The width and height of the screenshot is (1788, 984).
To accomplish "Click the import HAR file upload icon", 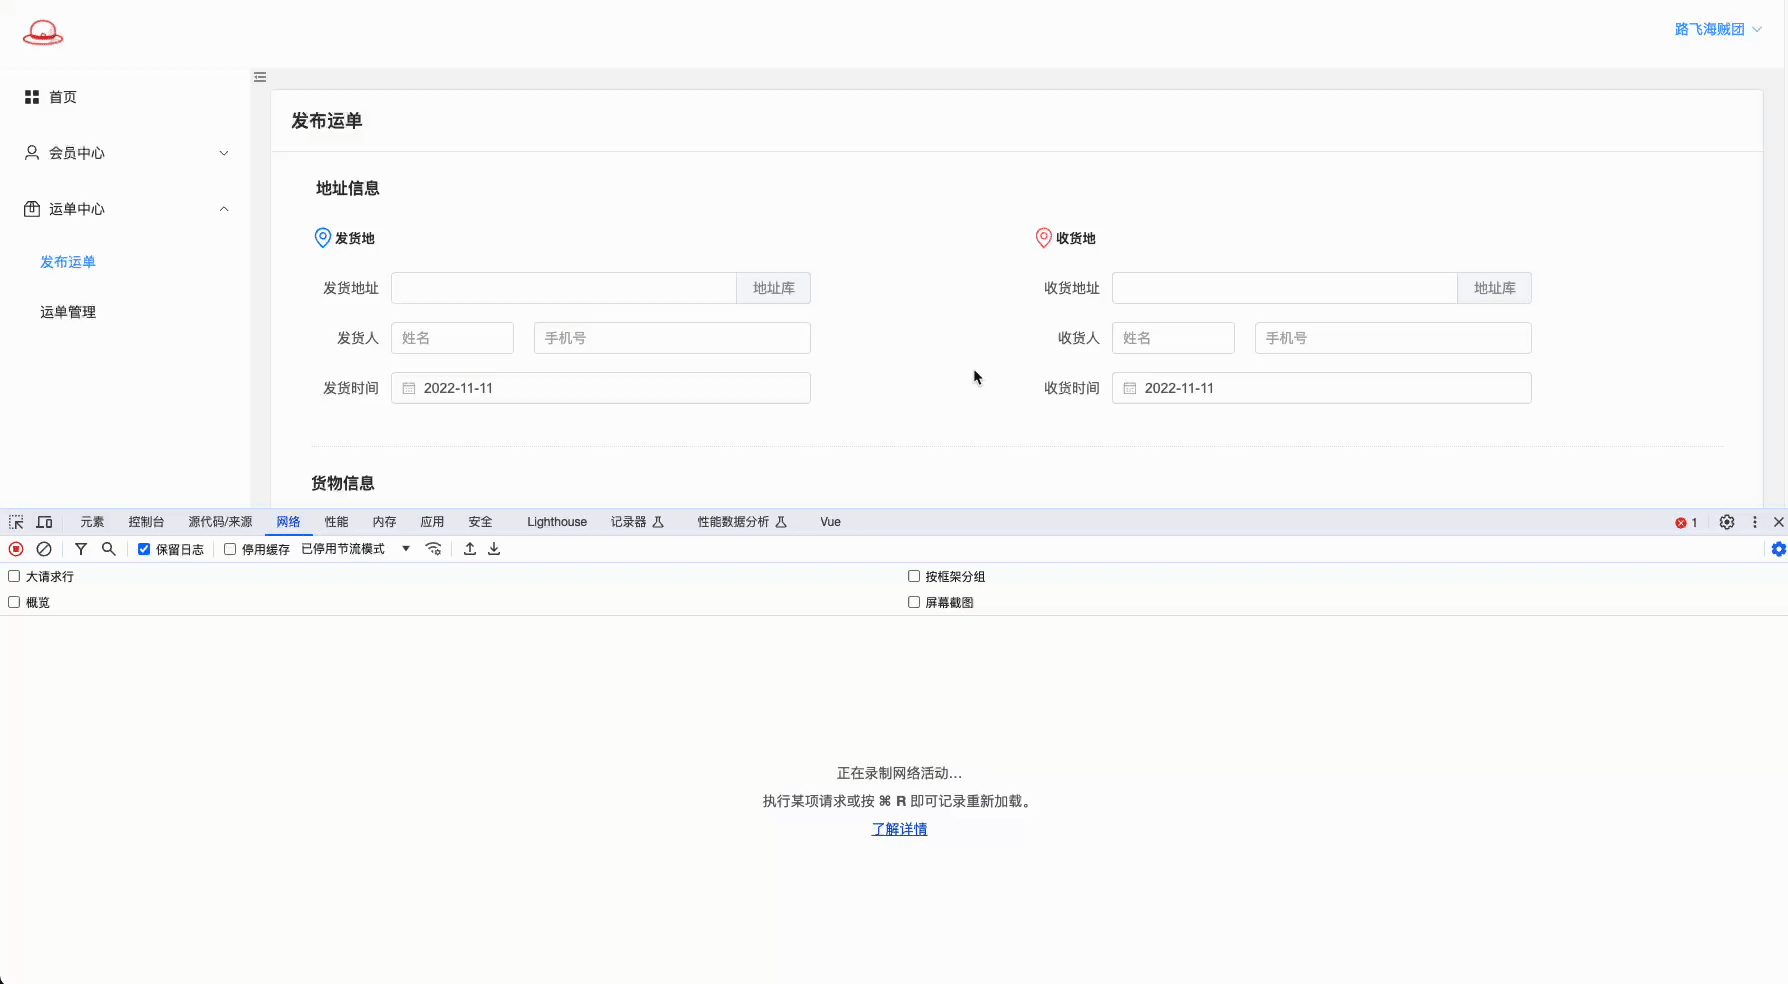I will coord(470,549).
